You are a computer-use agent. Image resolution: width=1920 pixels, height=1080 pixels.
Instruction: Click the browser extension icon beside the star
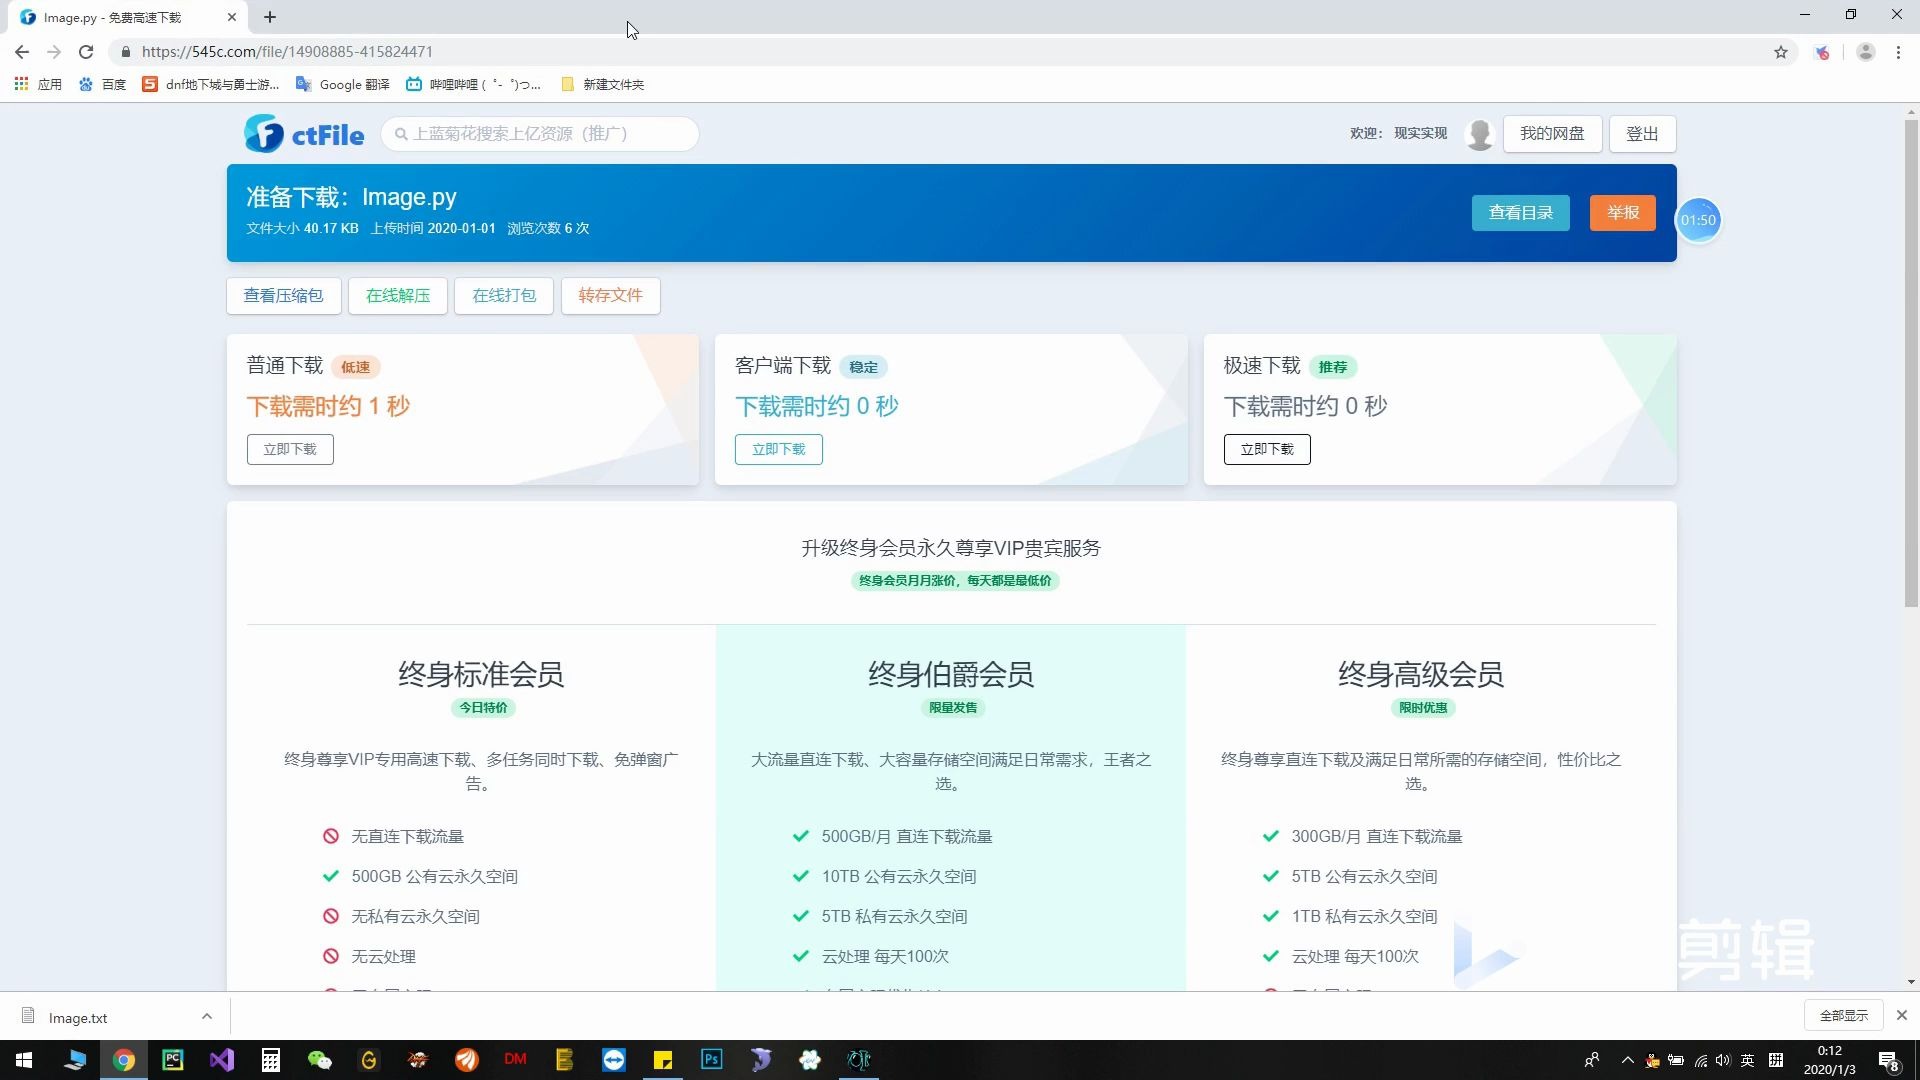(x=1823, y=52)
